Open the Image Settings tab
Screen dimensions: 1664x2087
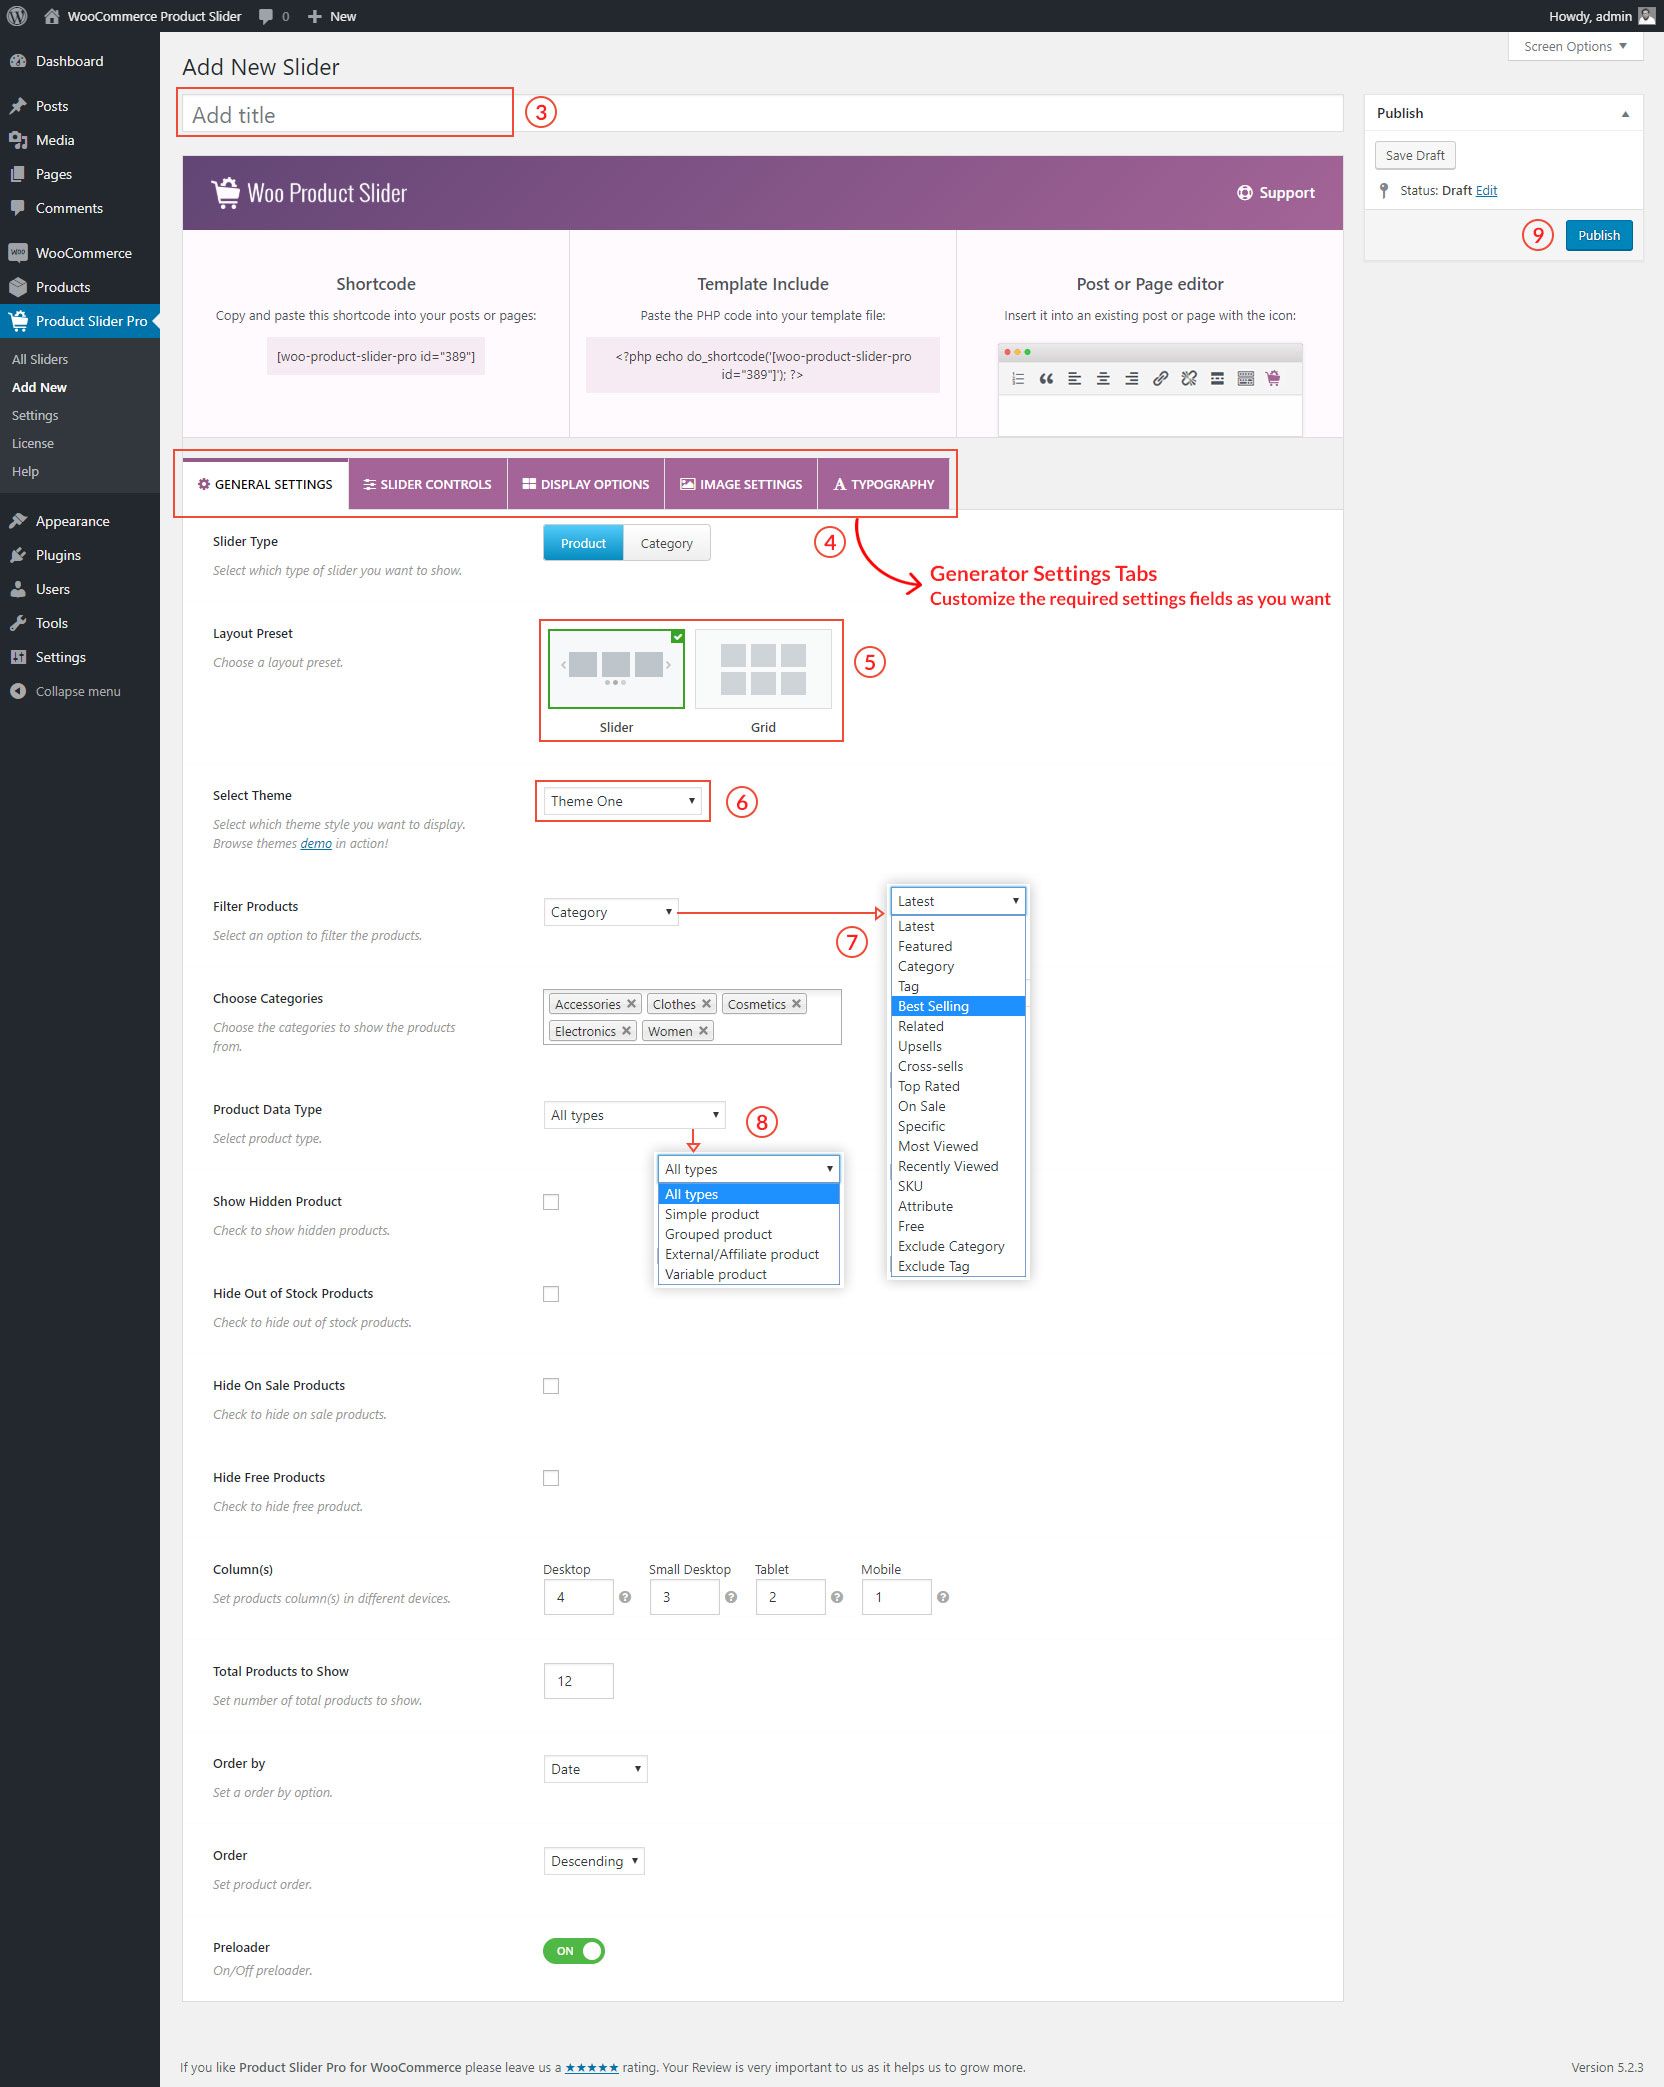pyautogui.click(x=741, y=484)
